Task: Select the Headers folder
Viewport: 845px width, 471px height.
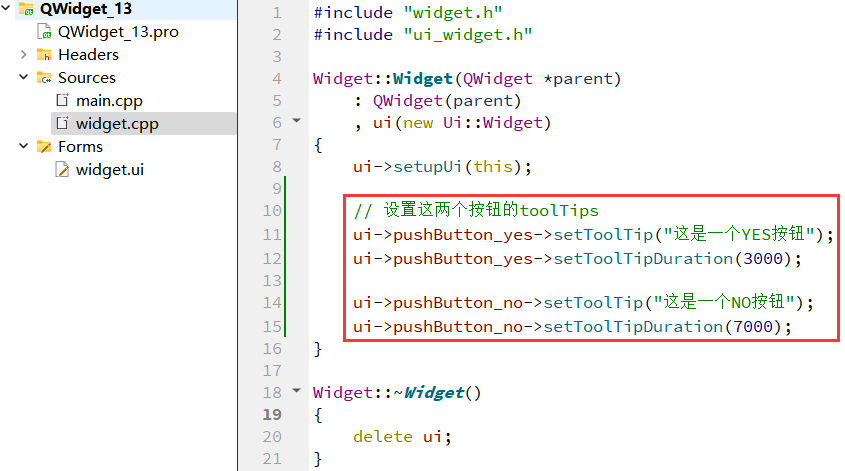Action: point(88,54)
